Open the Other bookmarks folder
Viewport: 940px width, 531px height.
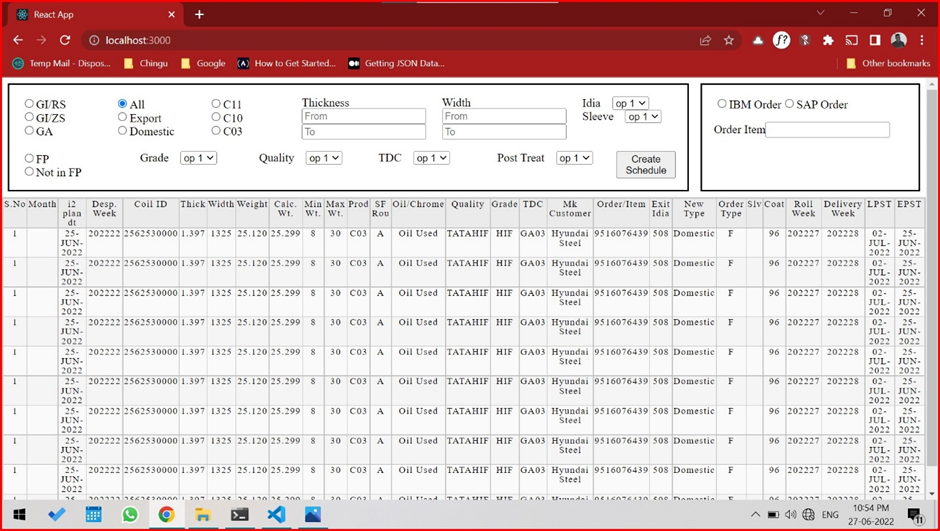pos(888,63)
